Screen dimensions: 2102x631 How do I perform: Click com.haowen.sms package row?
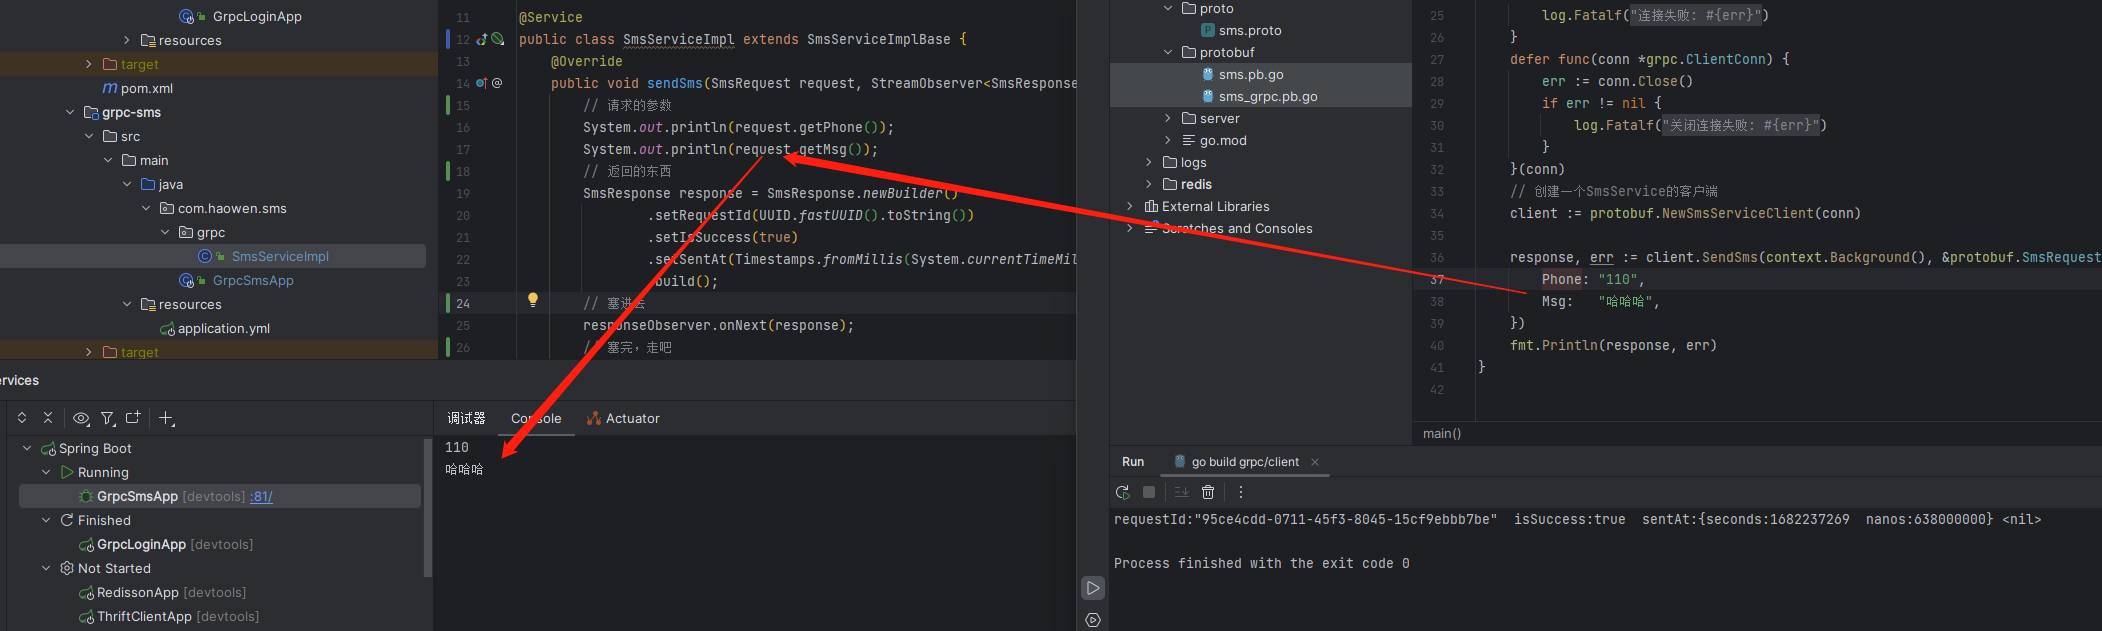pos(232,208)
